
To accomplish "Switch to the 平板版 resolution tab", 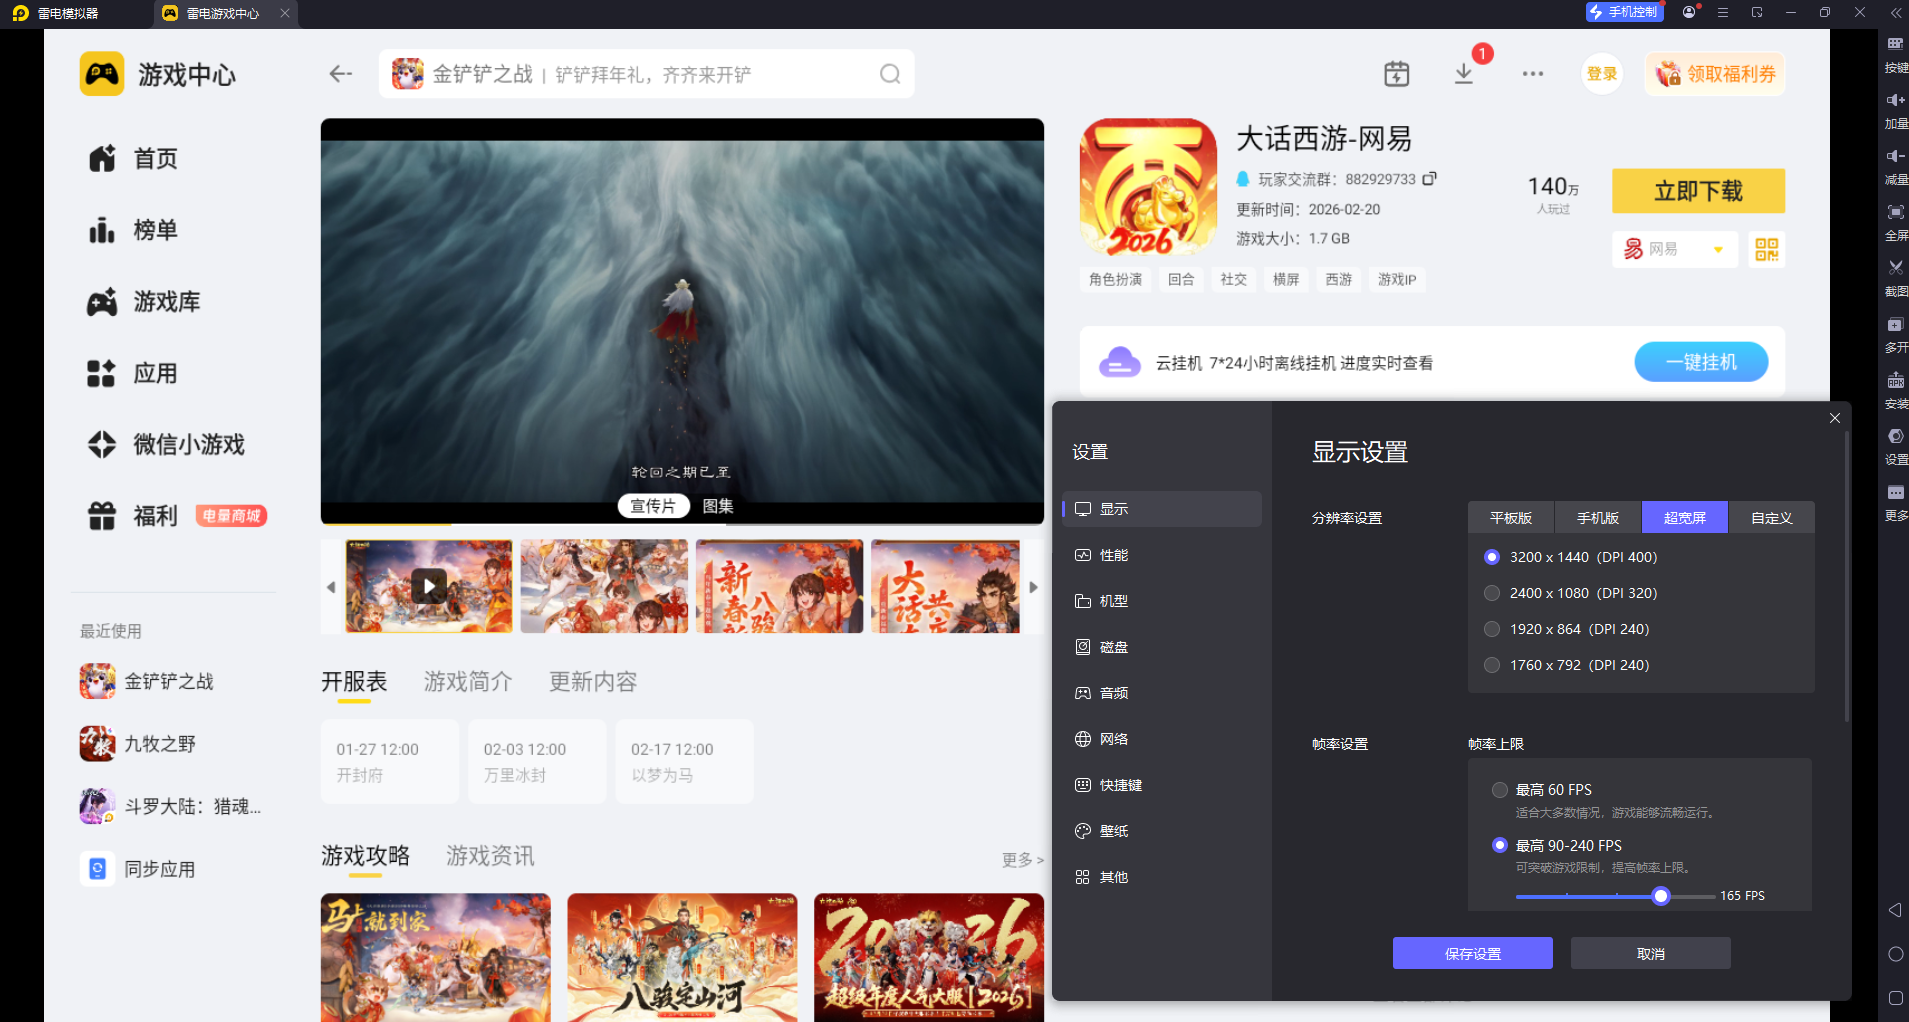I will pyautogui.click(x=1511, y=517).
